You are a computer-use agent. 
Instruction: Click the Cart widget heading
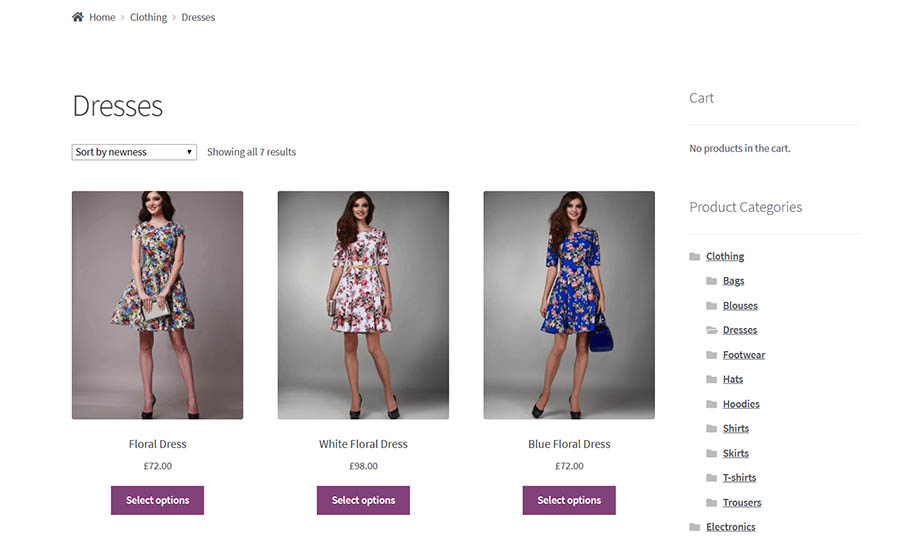click(x=701, y=98)
